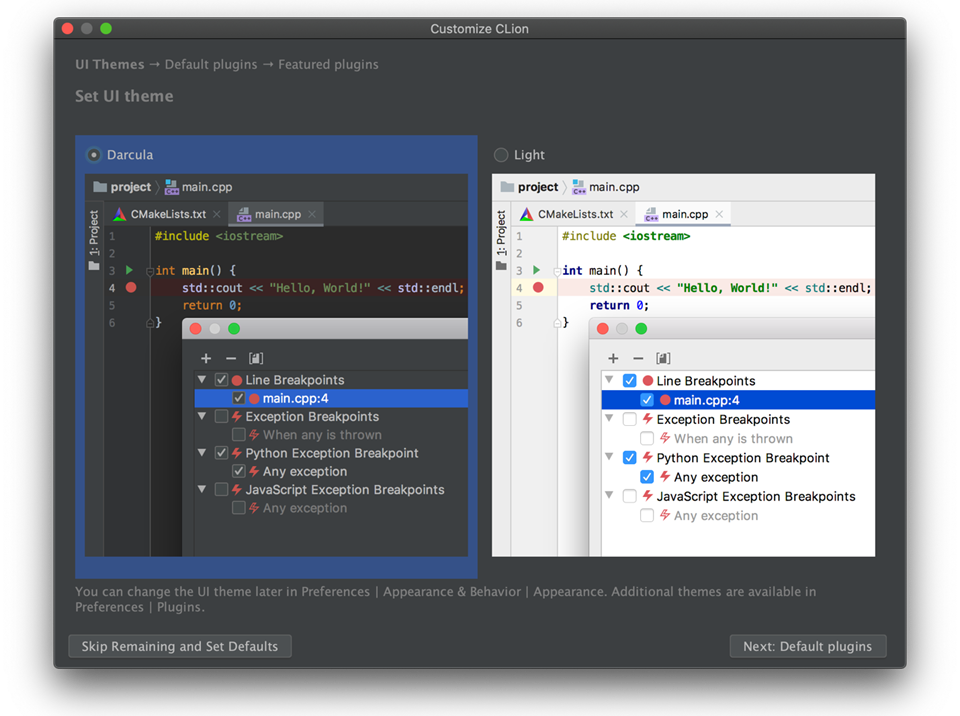Toggle Python Exception Breakpoint checkbox in Light preview
960x716 pixels.
click(629, 458)
